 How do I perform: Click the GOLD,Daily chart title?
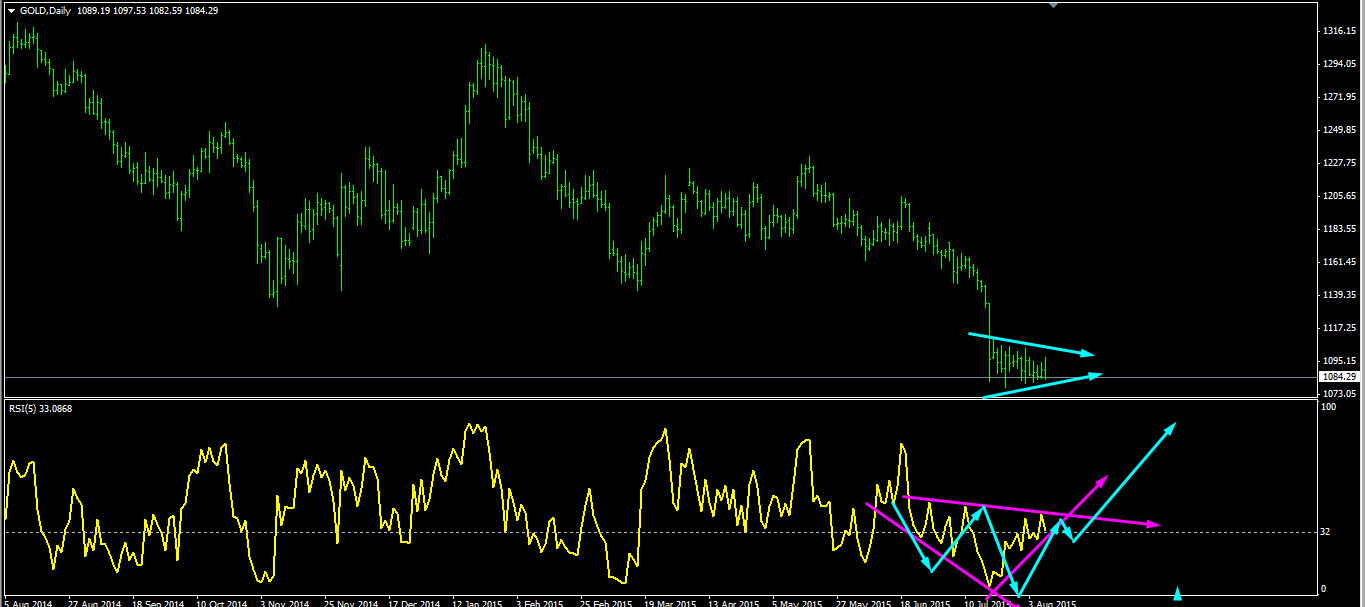pos(45,10)
